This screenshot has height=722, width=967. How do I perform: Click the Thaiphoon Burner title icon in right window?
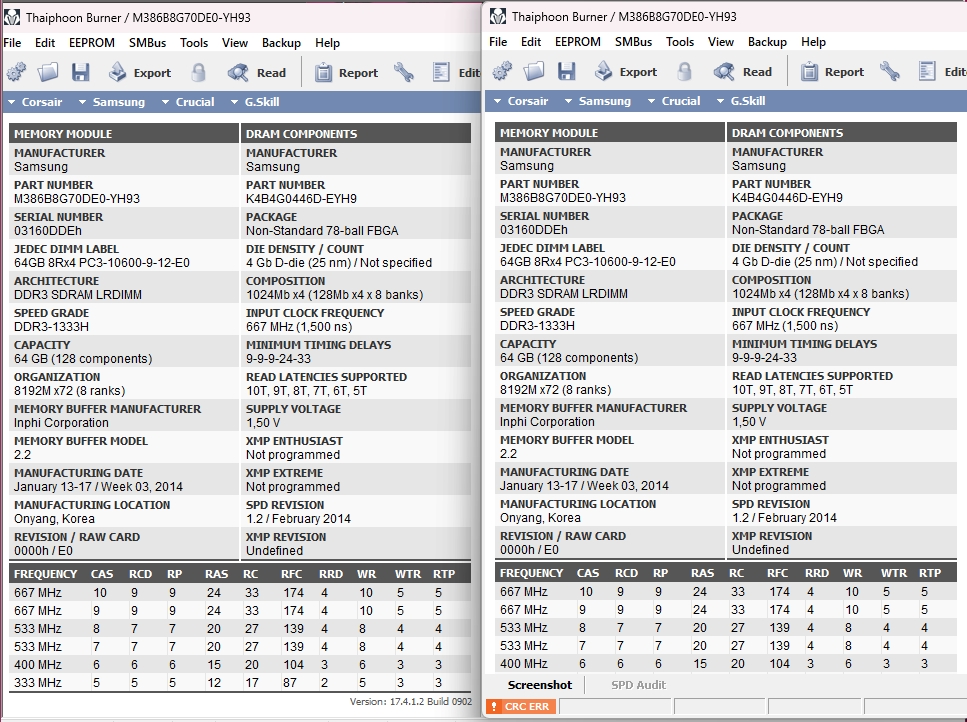[x=498, y=16]
